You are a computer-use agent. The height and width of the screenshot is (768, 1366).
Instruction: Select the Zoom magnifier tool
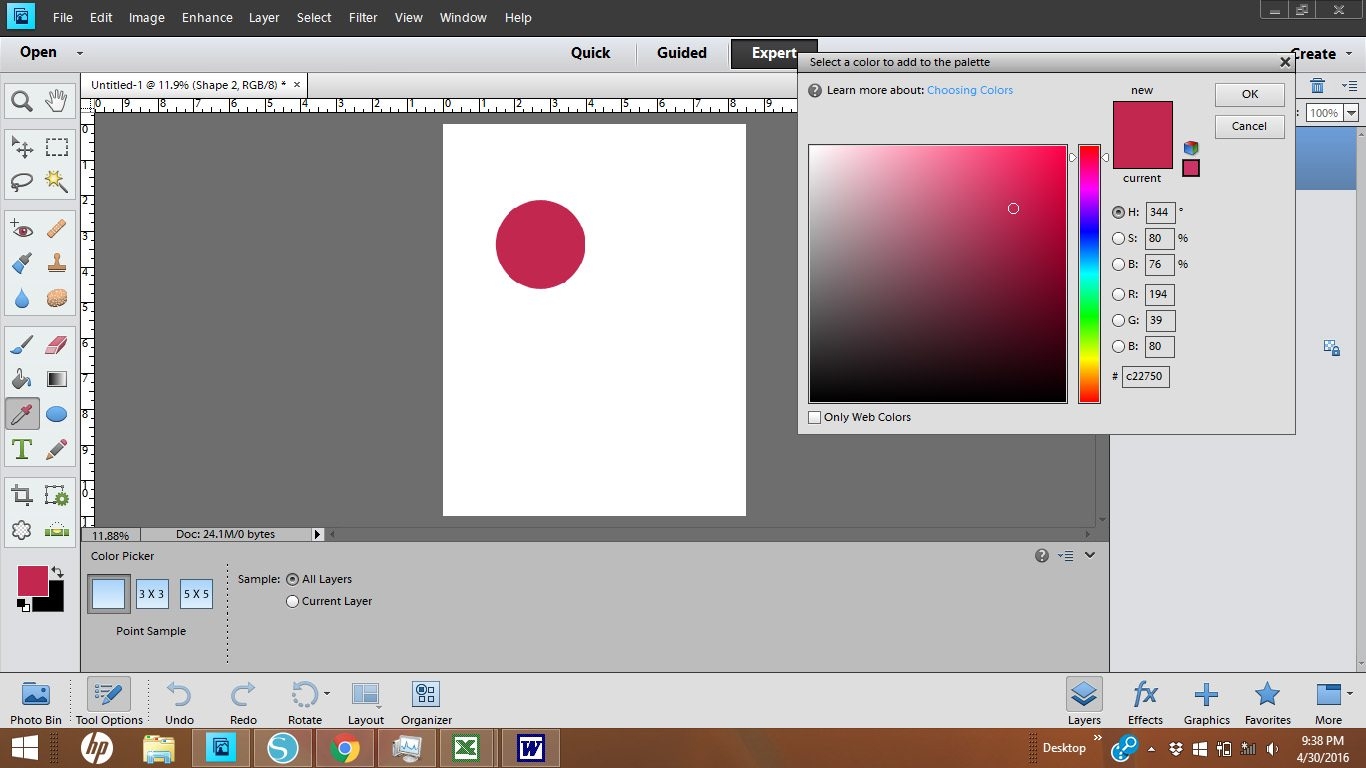22,101
